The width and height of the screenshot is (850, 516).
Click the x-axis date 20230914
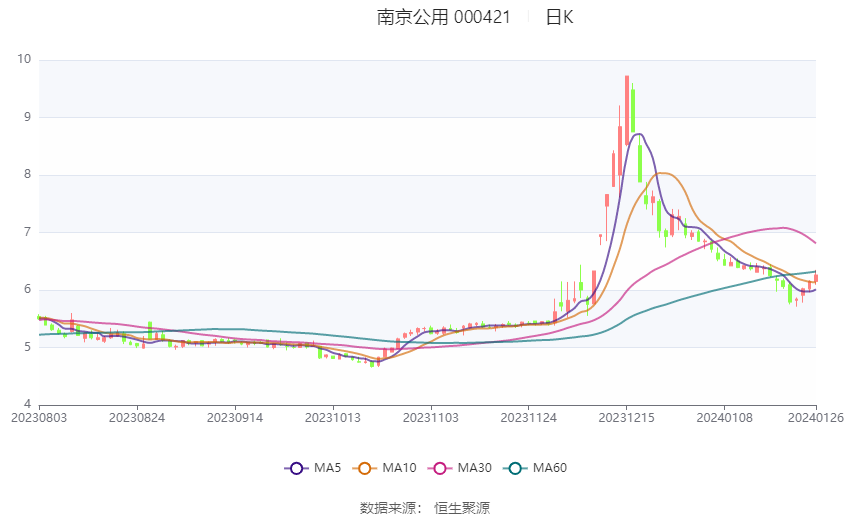pos(235,418)
